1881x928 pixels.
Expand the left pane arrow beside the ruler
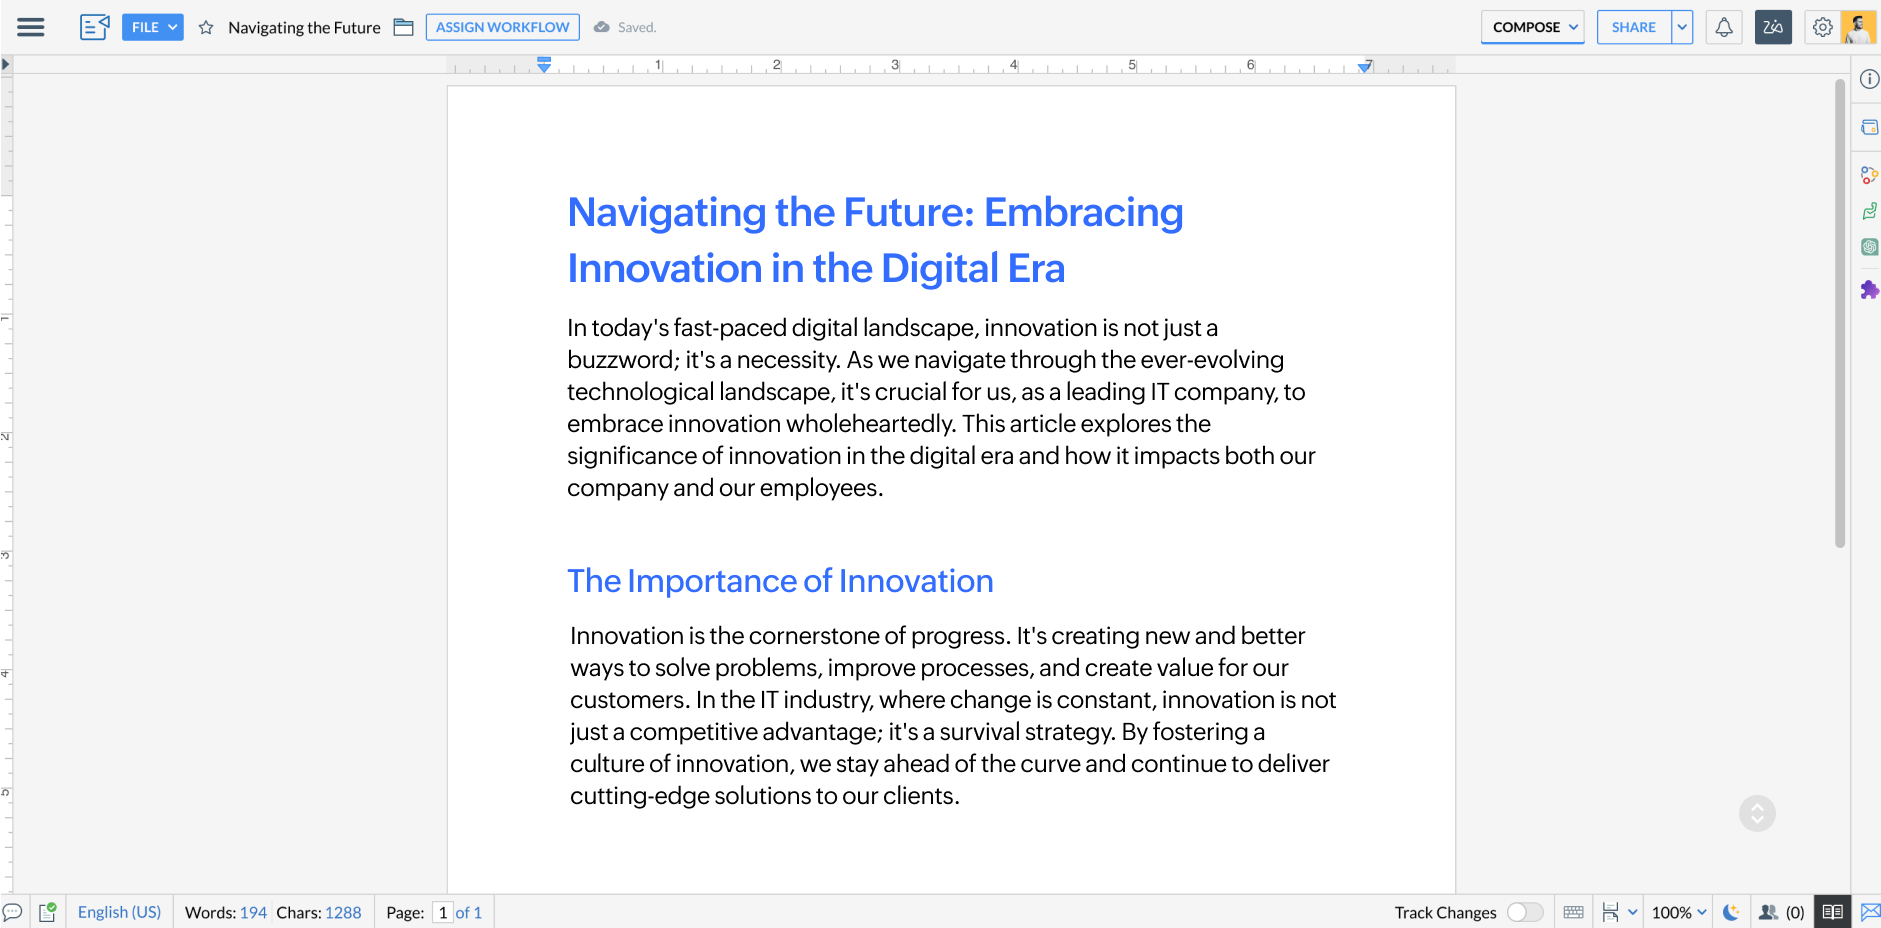[6, 64]
